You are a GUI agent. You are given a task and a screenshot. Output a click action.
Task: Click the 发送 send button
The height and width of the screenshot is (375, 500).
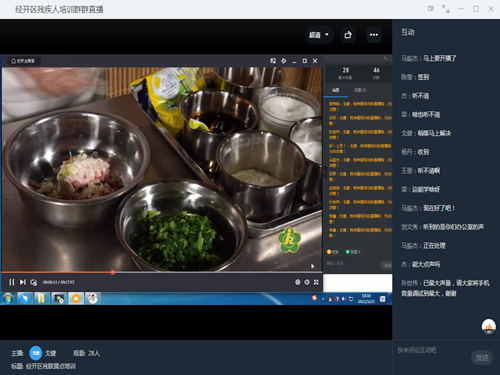click(482, 358)
